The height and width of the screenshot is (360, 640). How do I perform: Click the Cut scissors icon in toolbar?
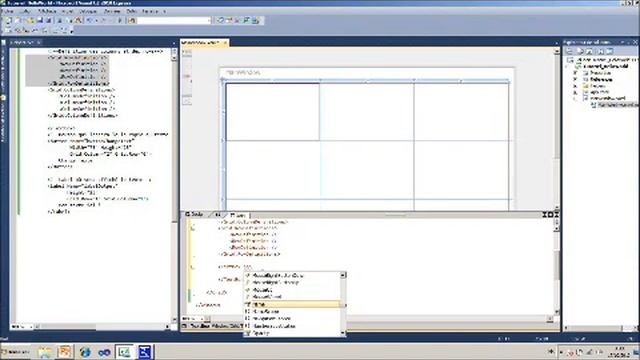click(x=60, y=20)
